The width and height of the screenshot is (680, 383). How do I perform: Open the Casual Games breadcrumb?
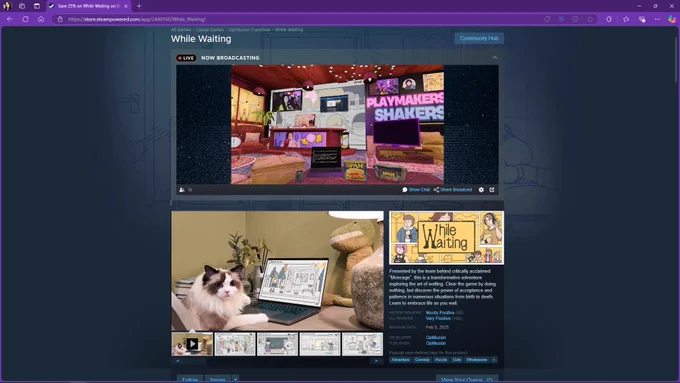pyautogui.click(x=210, y=29)
